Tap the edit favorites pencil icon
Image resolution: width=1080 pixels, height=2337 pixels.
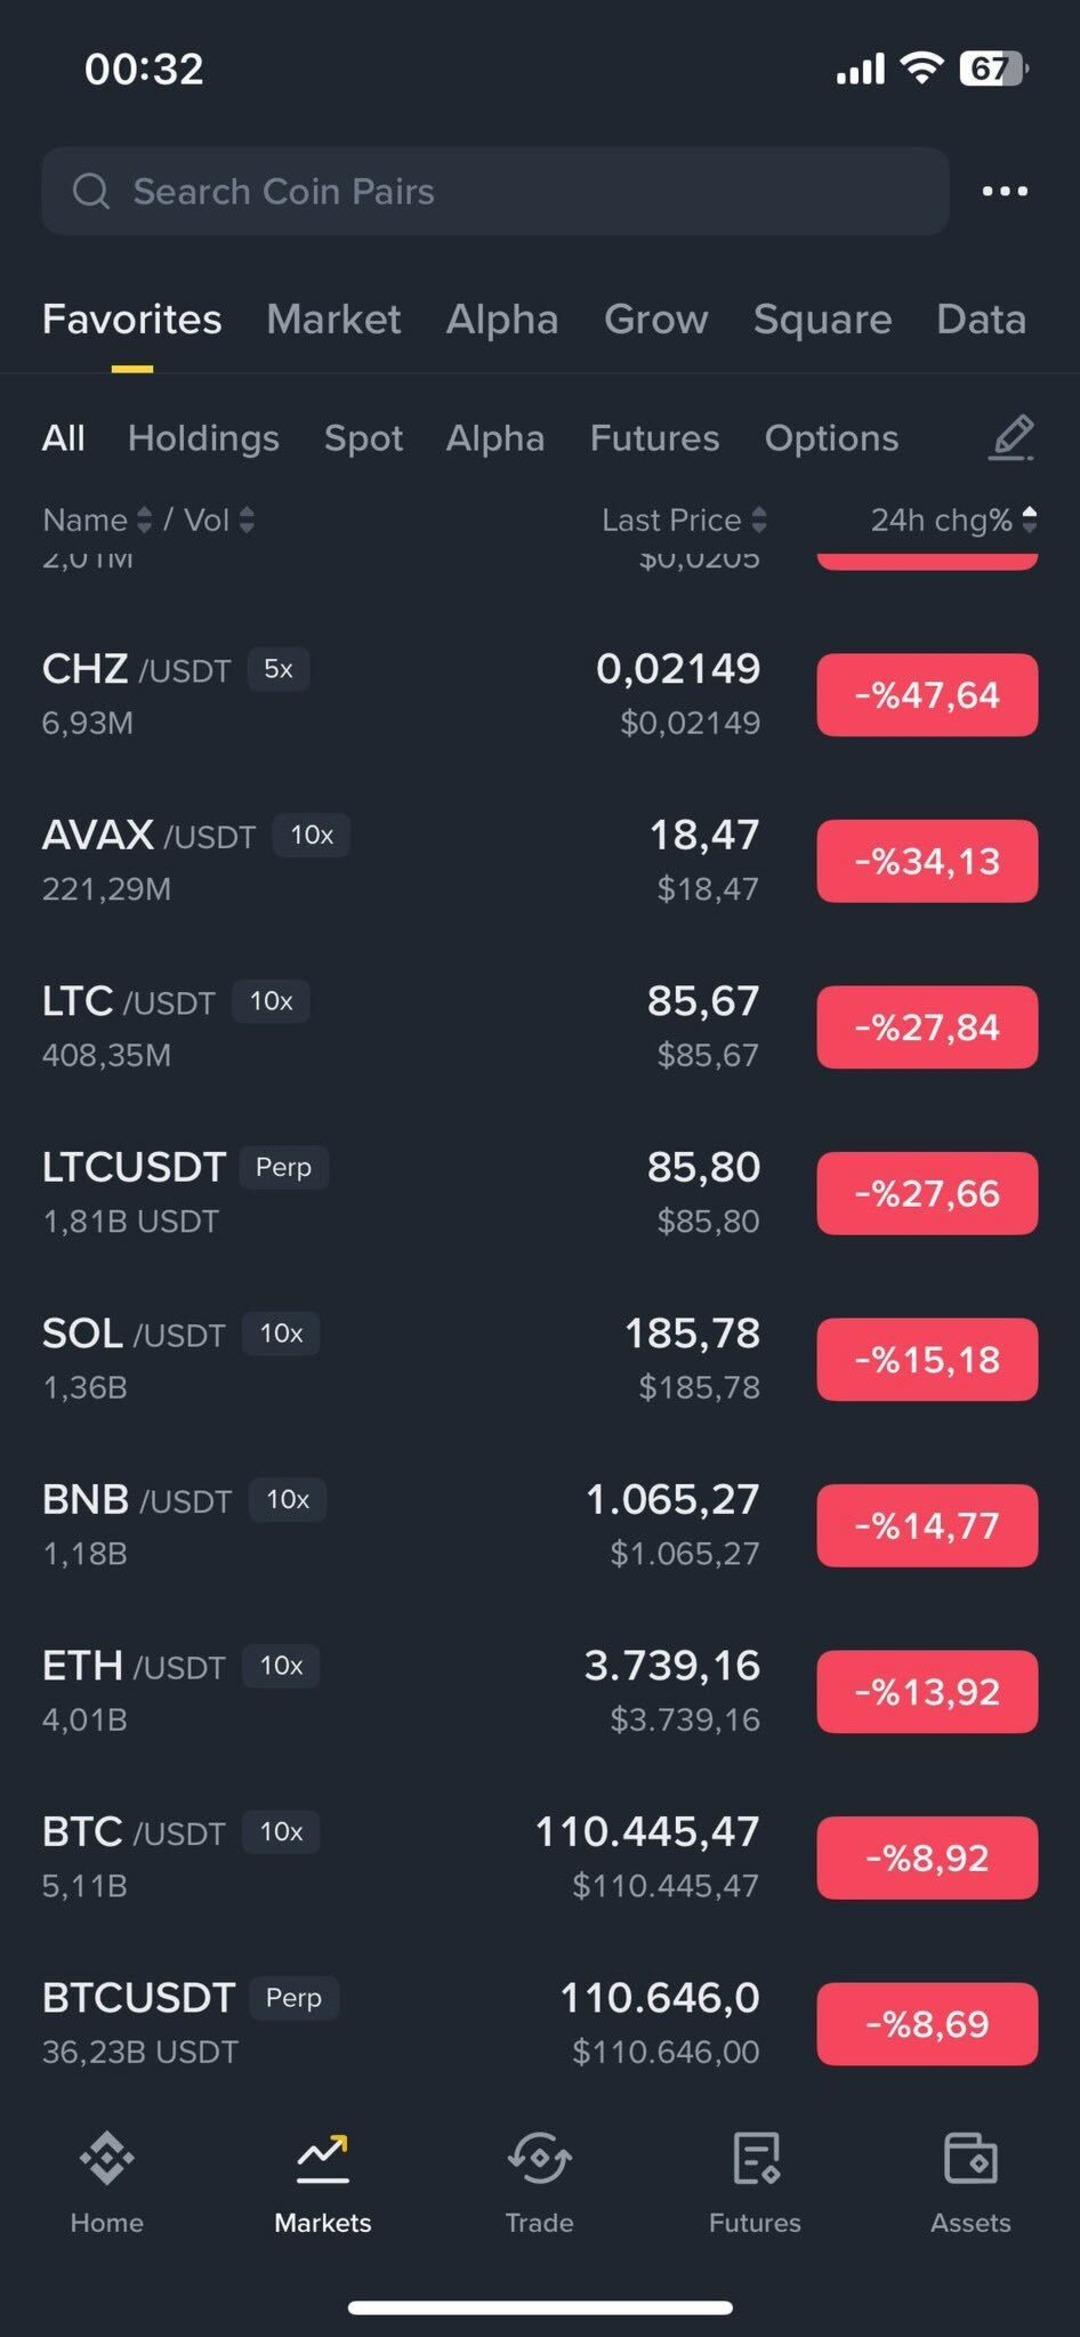click(x=1011, y=438)
